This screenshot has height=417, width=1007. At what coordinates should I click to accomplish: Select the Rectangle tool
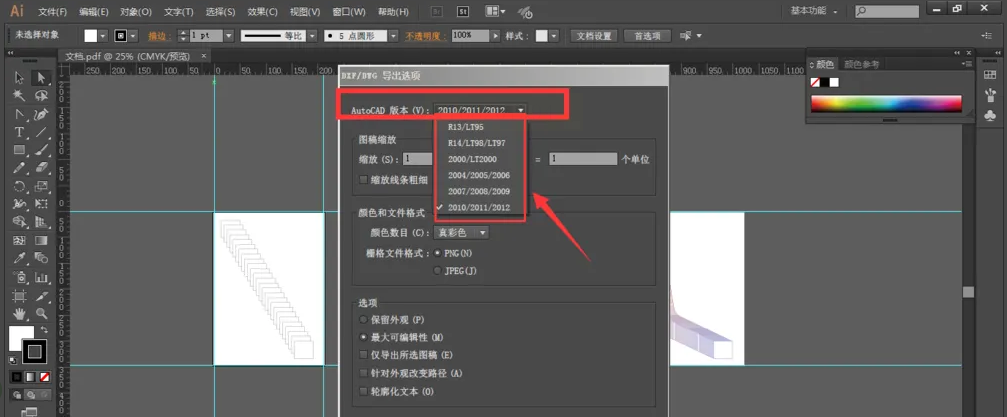point(20,150)
